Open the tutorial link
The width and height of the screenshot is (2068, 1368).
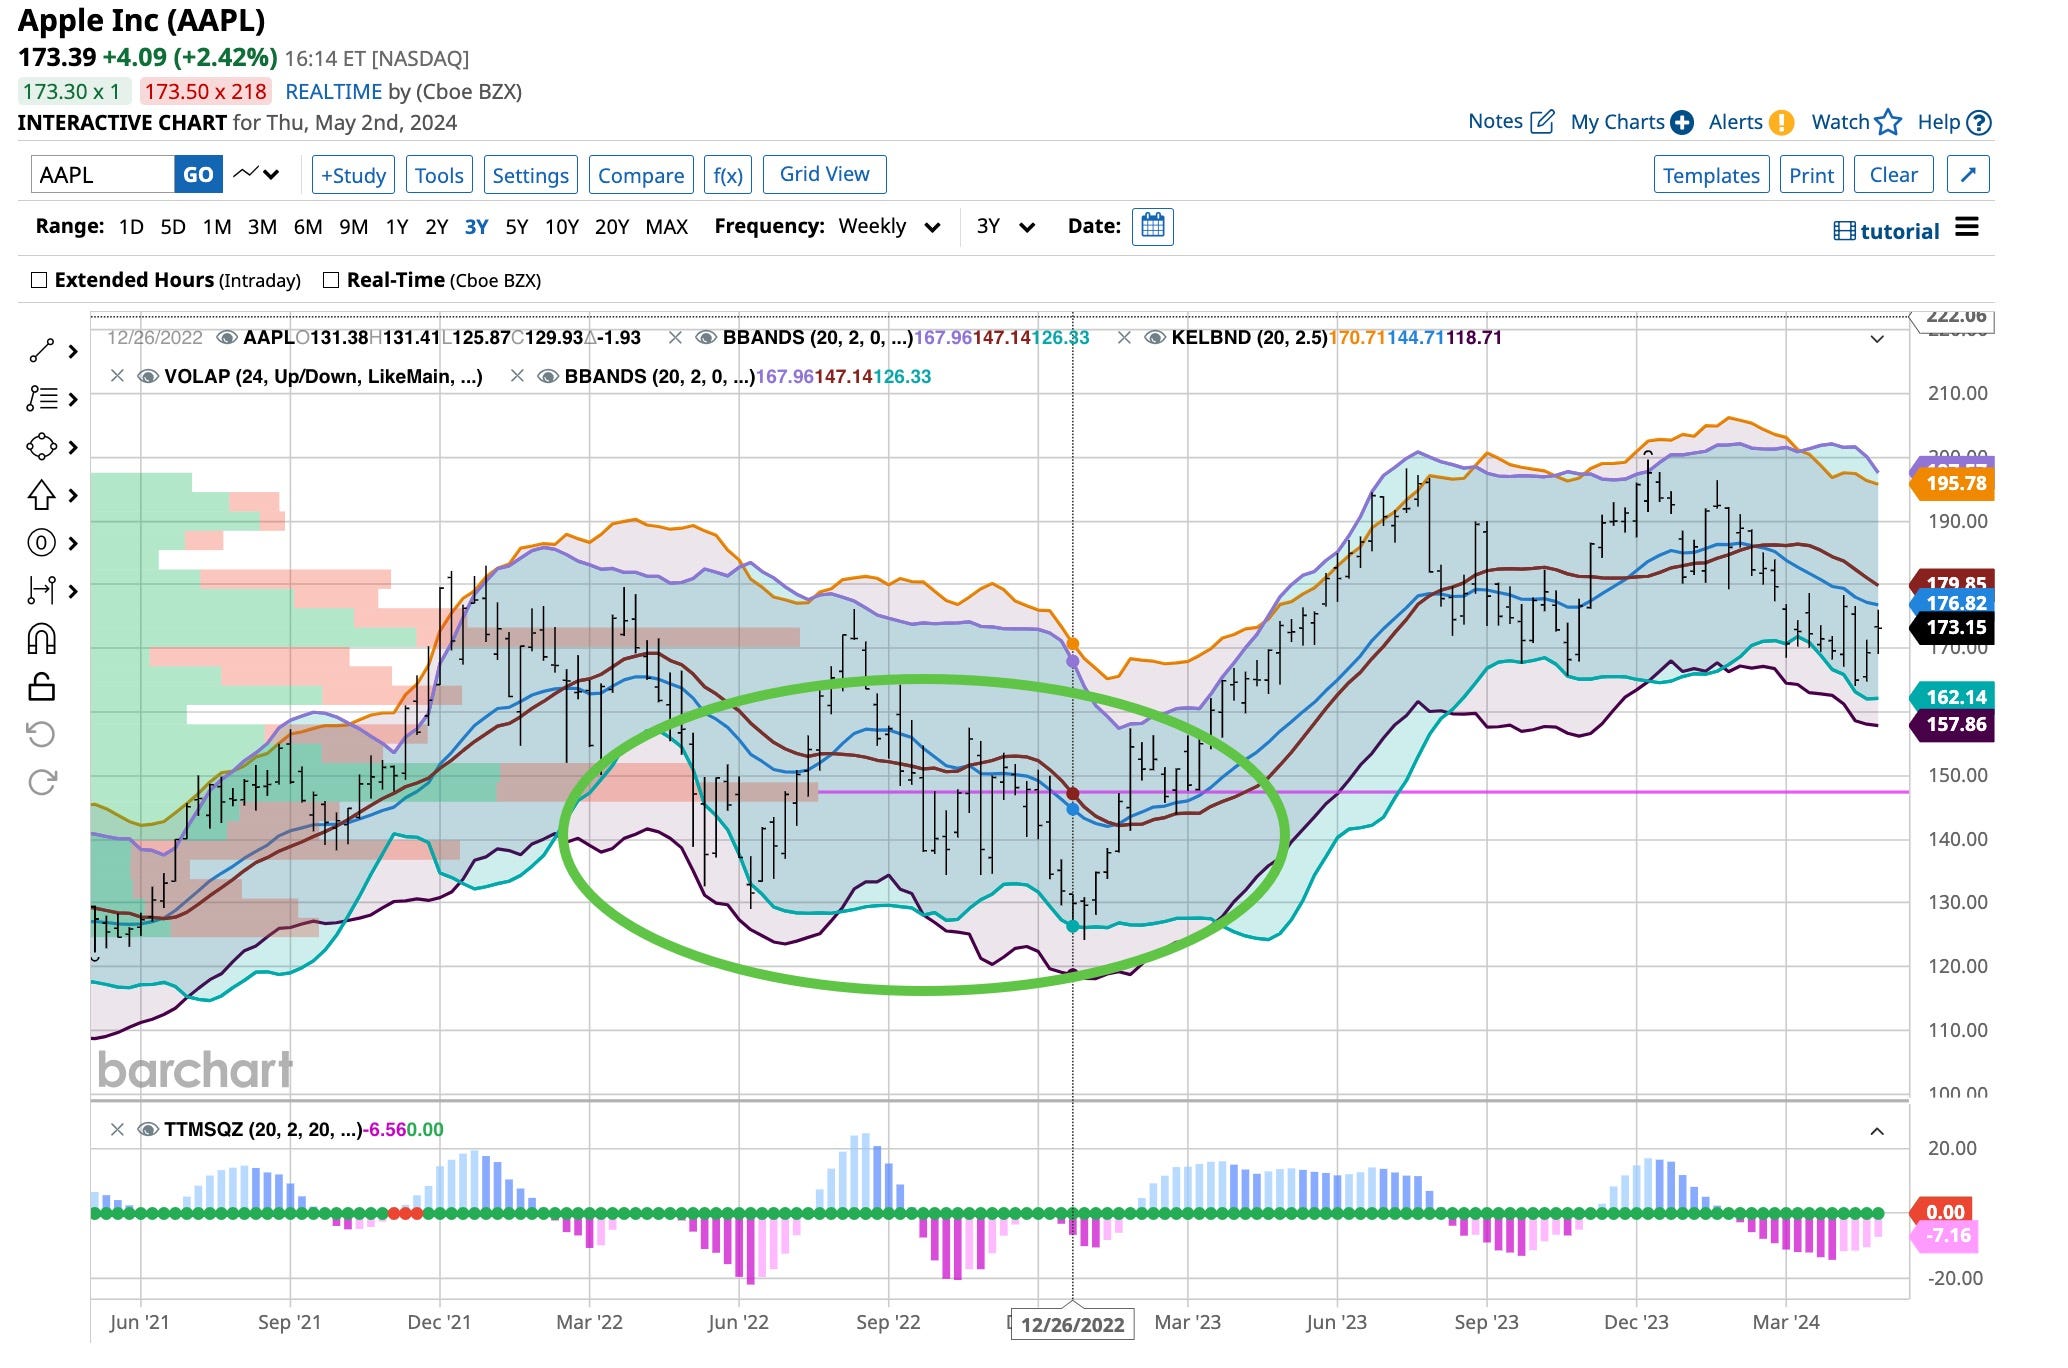coord(1887,231)
